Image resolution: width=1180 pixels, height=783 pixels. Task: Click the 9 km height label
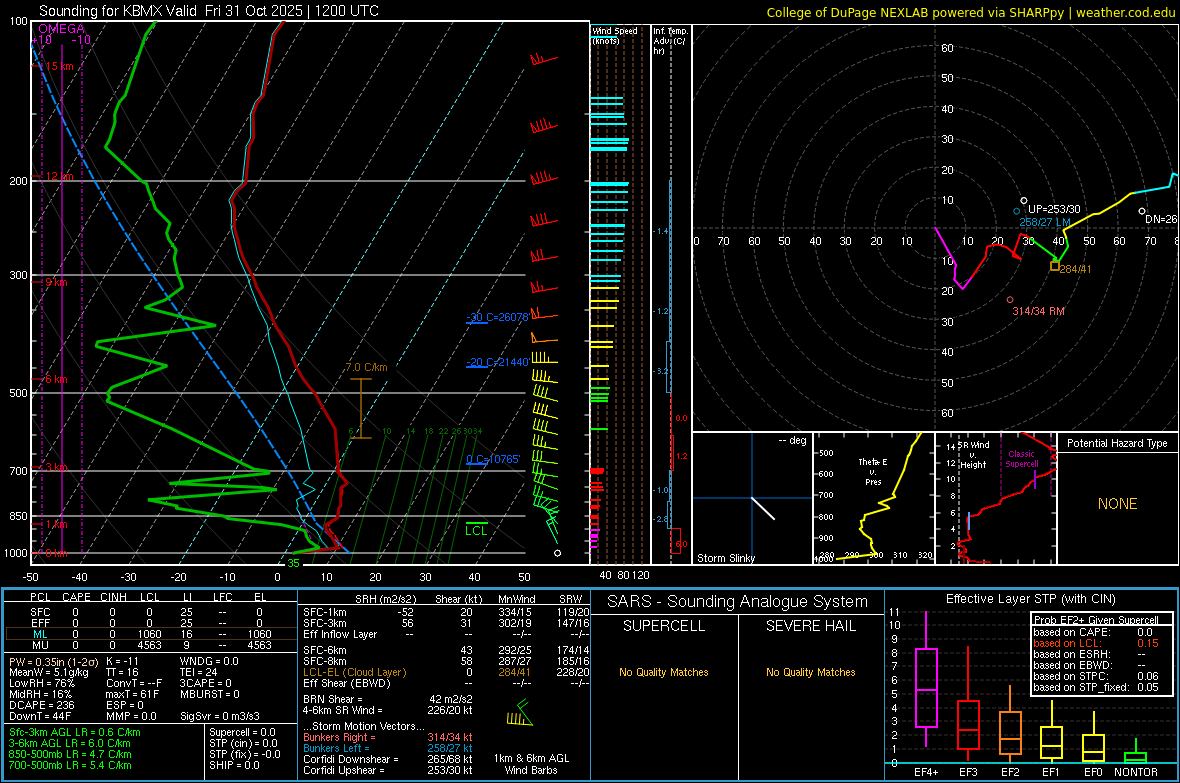click(55, 282)
